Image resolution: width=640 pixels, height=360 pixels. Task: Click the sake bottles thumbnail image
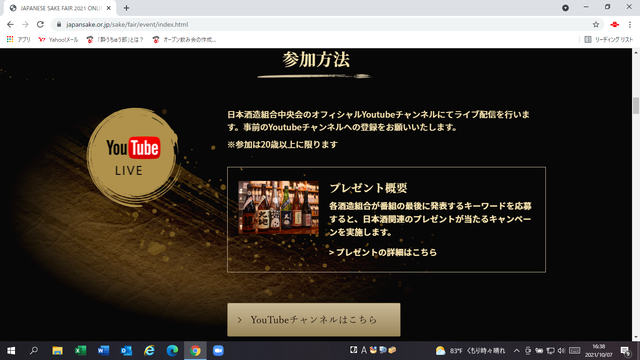pos(278,207)
